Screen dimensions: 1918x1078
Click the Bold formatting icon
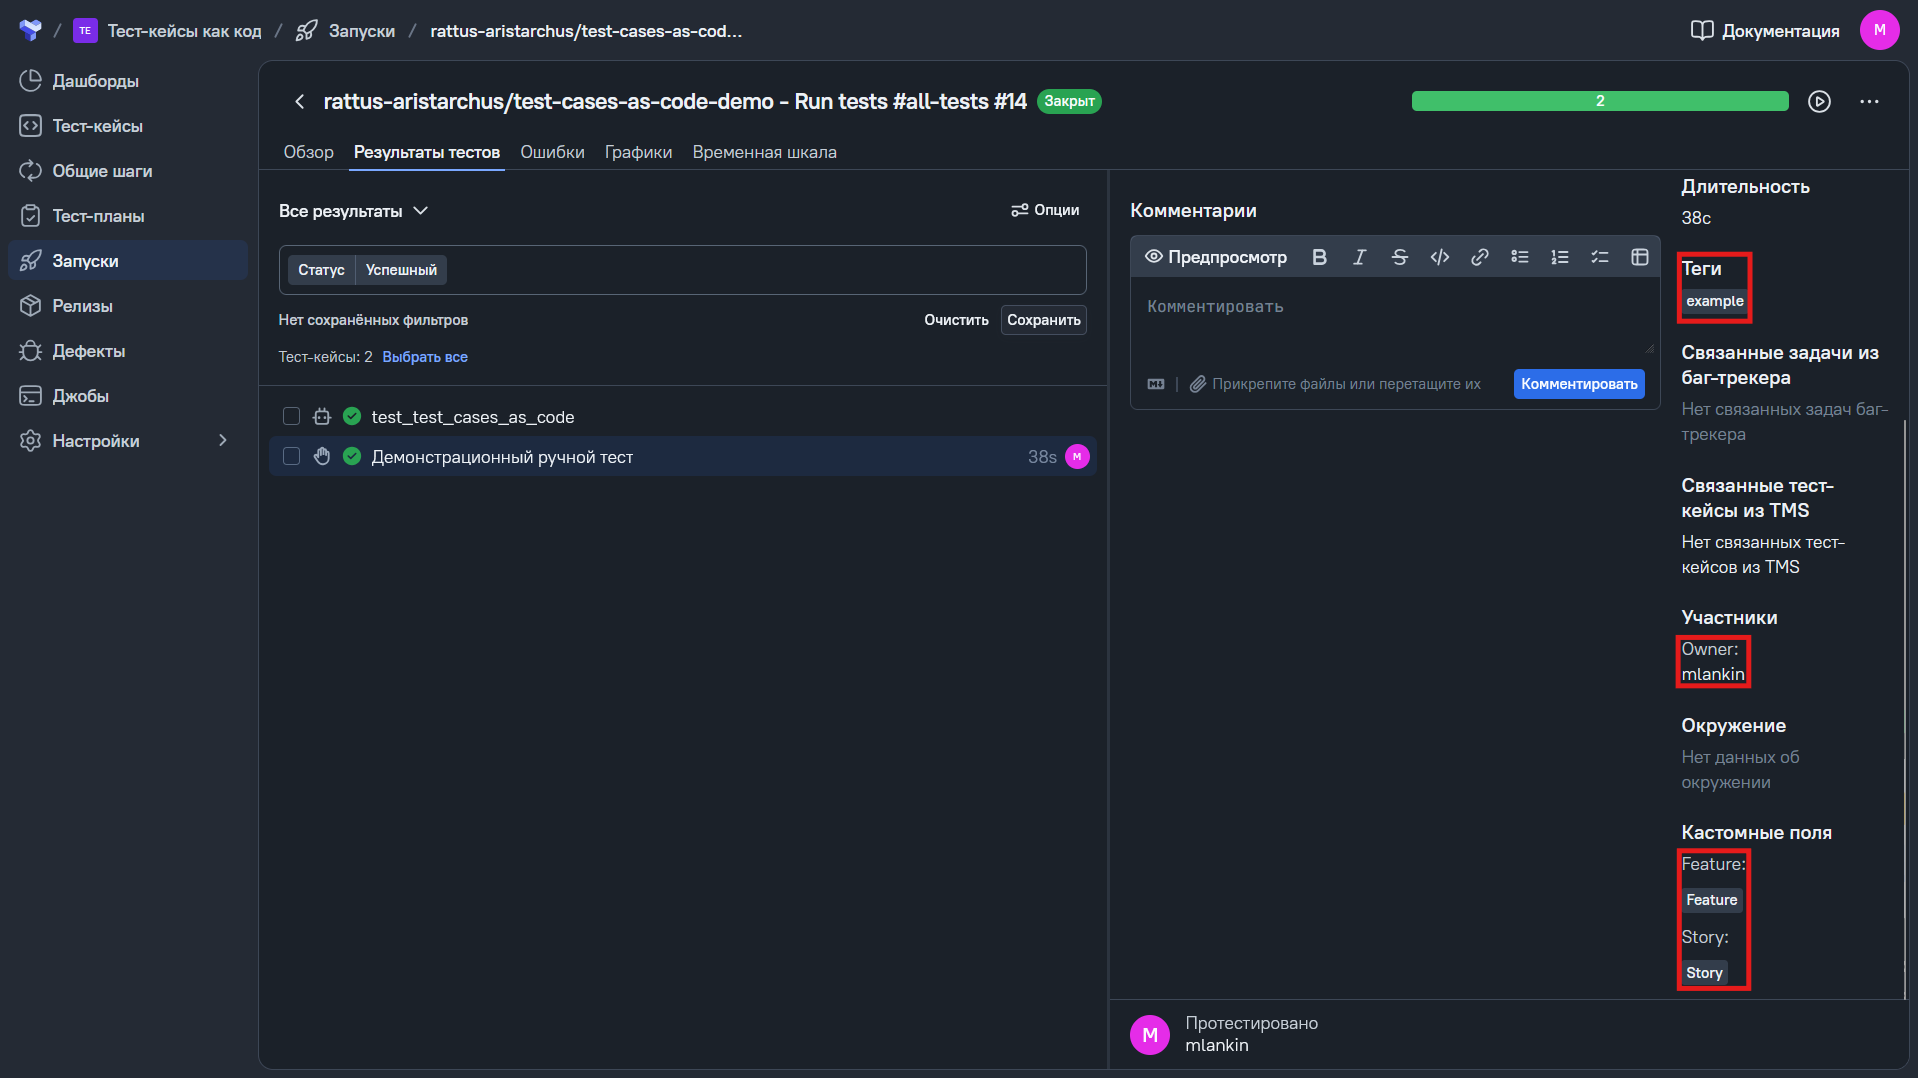[1319, 257]
